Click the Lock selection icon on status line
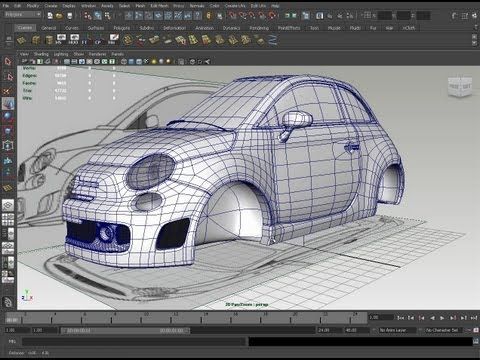The image size is (480, 360). [x=209, y=15]
